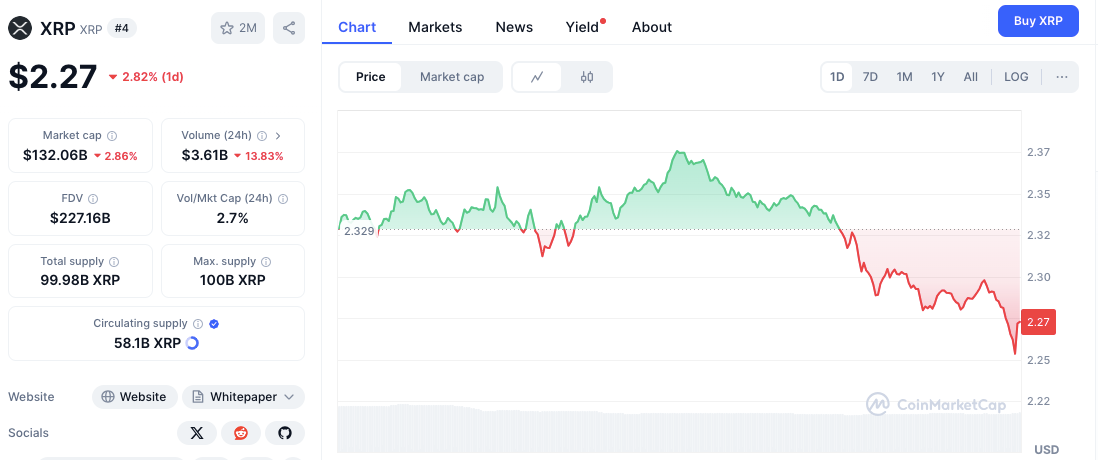Click the verified badge near Circulating supply
The image size is (1098, 460).
(214, 324)
